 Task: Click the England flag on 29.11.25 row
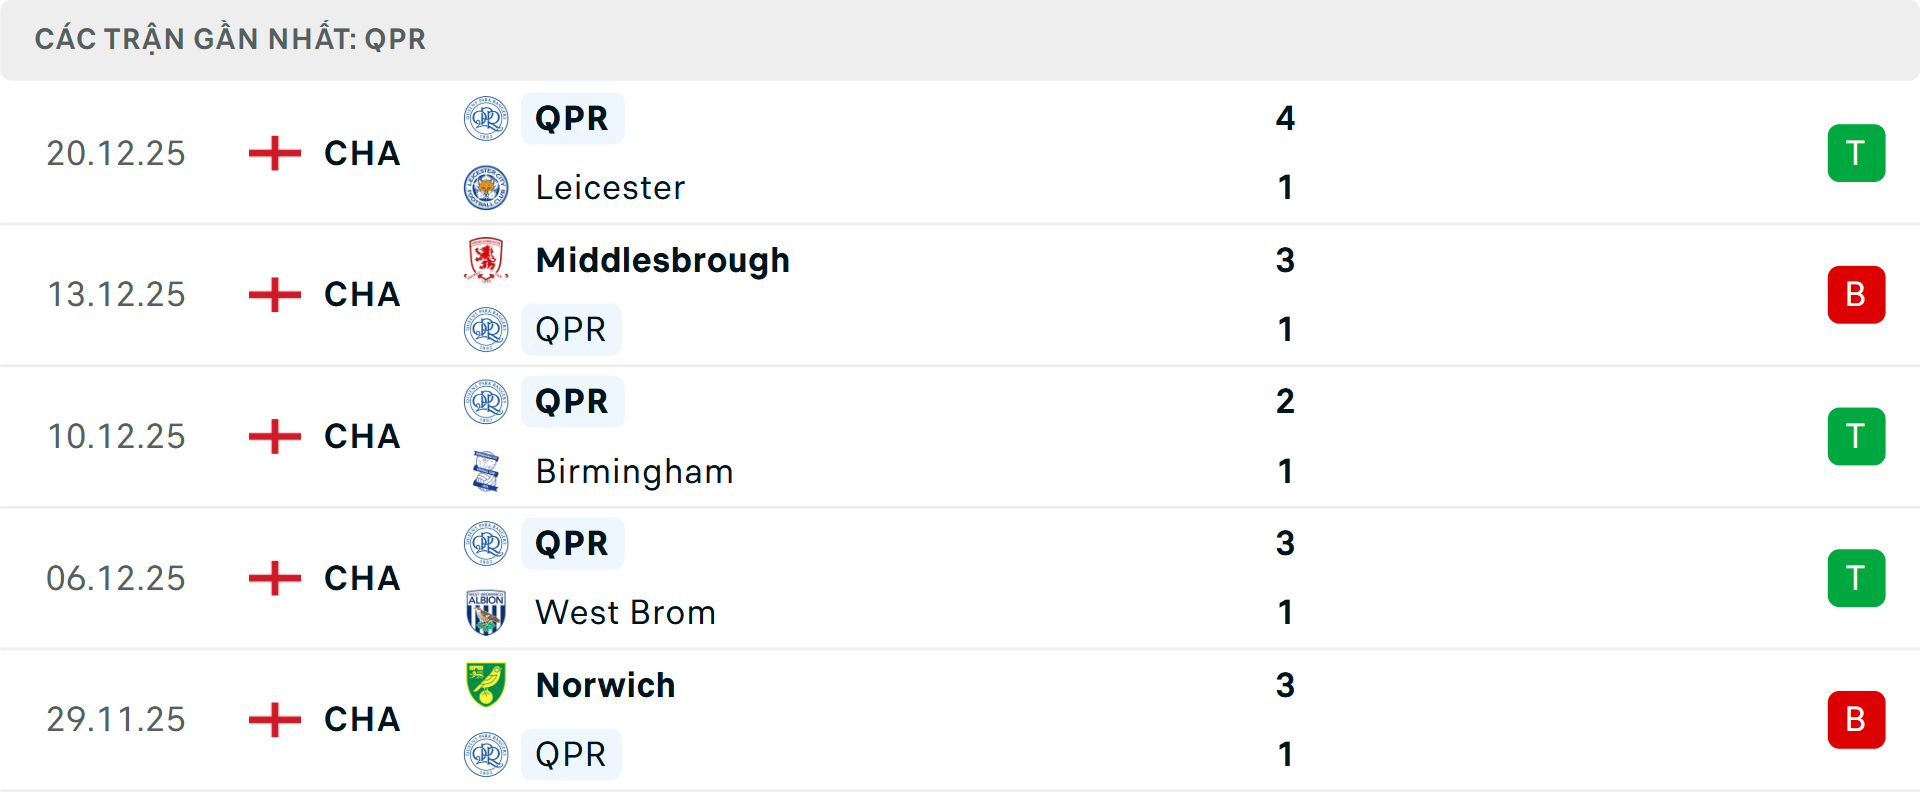pyautogui.click(x=275, y=719)
